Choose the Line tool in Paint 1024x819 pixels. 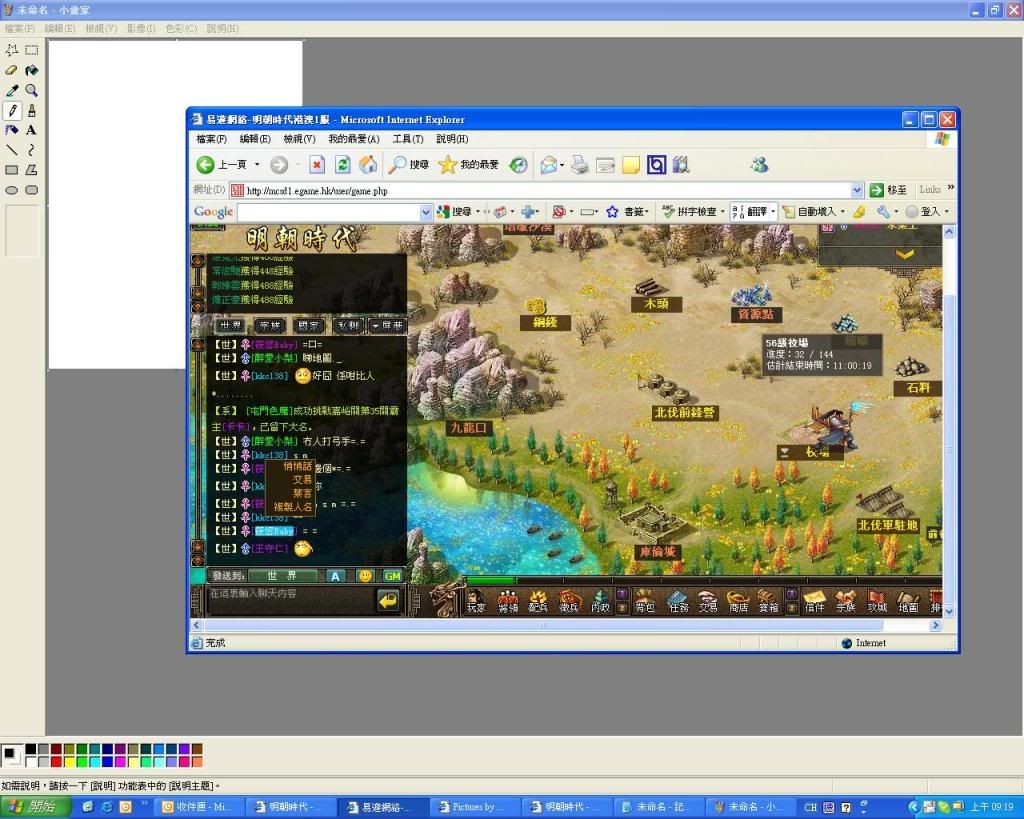(12, 150)
